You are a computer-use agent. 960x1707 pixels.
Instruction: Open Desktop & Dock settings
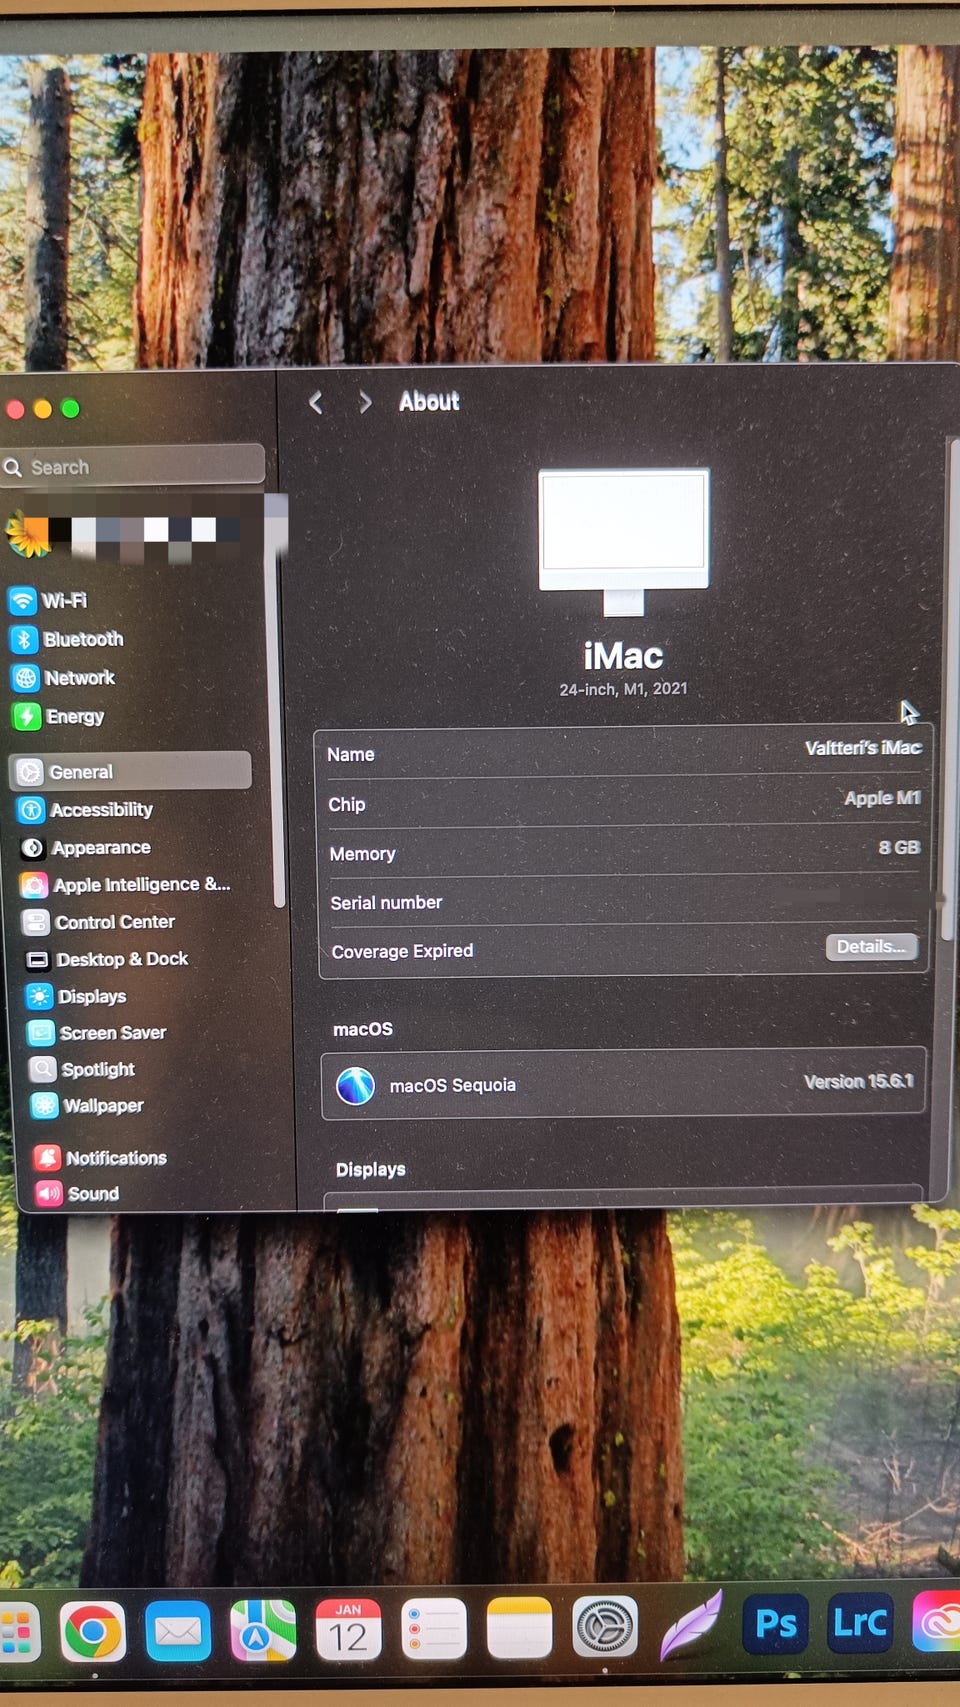click(x=106, y=958)
